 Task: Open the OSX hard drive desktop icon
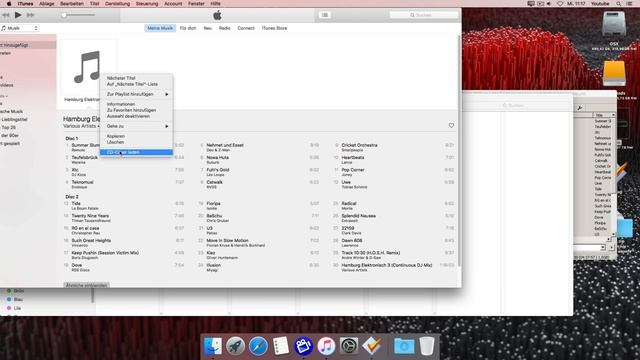[x=613, y=25]
